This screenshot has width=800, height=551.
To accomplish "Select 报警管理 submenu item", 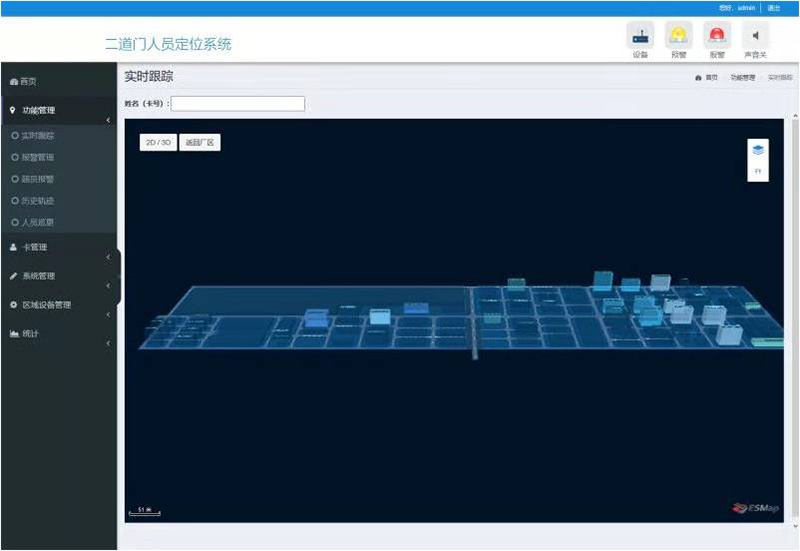I will click(x=37, y=157).
